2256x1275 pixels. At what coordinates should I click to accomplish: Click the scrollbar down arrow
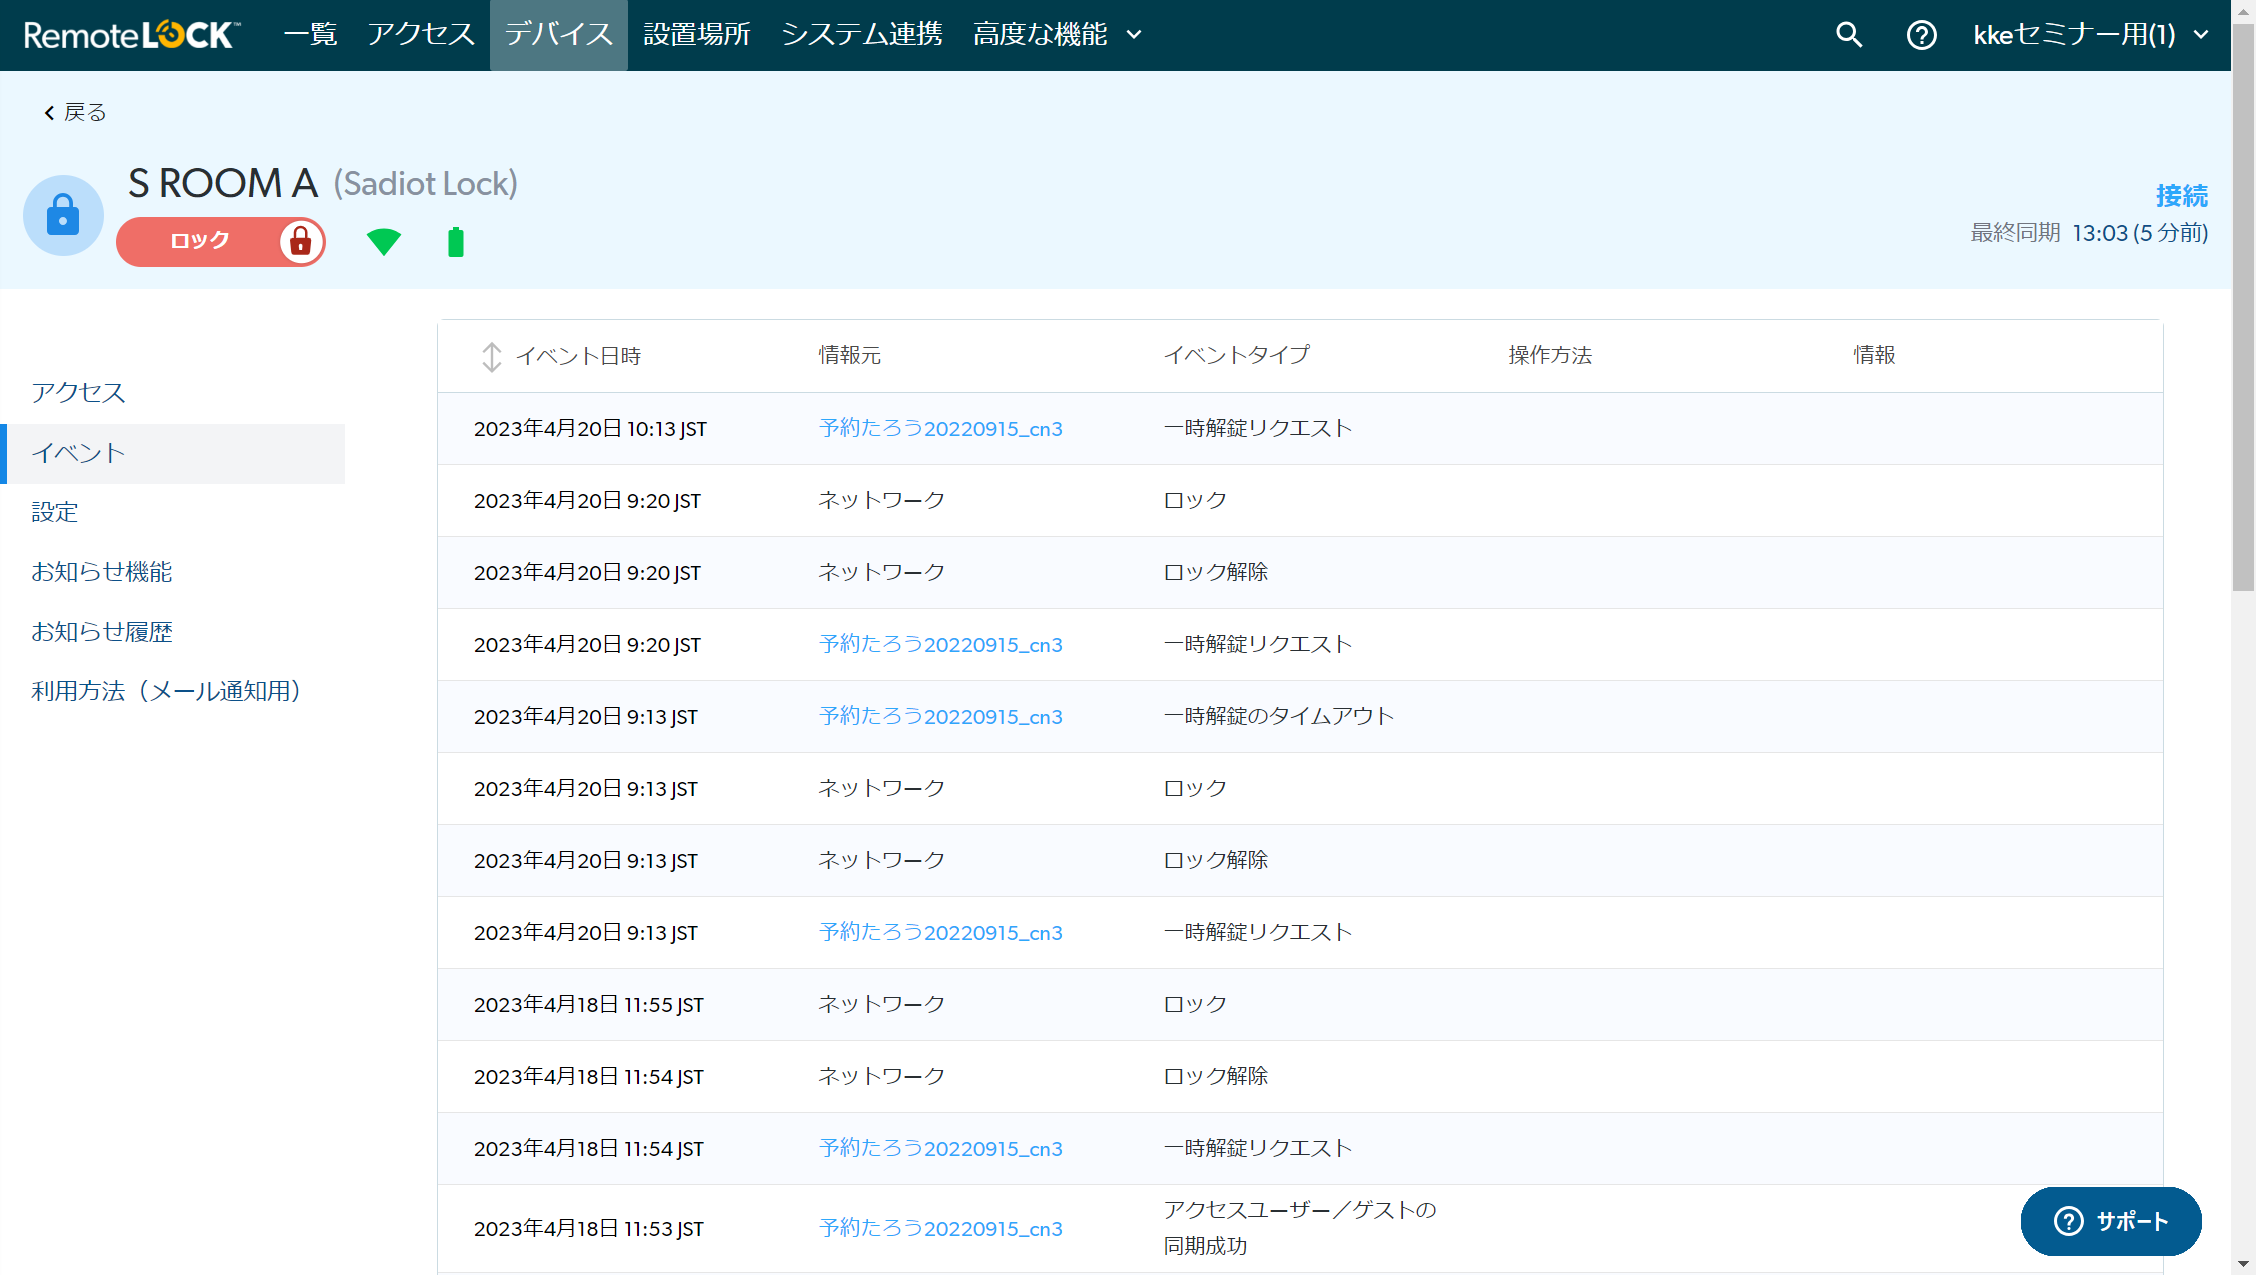pos(2243,1264)
